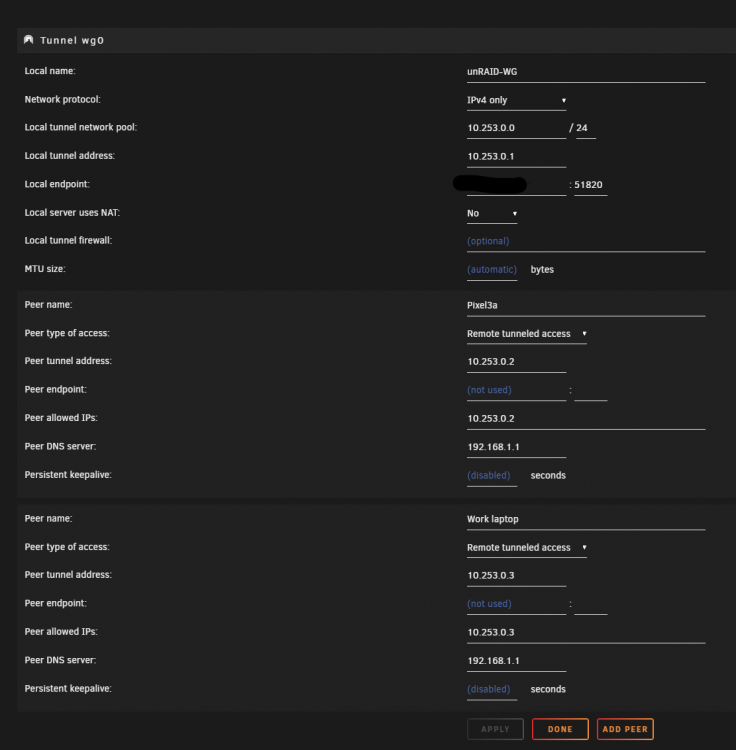Click the APPLY button
Image resolution: width=736 pixels, height=750 pixels.
(x=495, y=729)
